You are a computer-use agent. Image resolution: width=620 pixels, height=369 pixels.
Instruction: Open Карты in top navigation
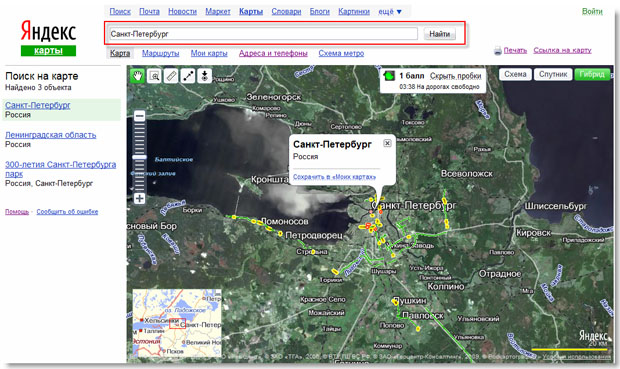pyautogui.click(x=251, y=11)
